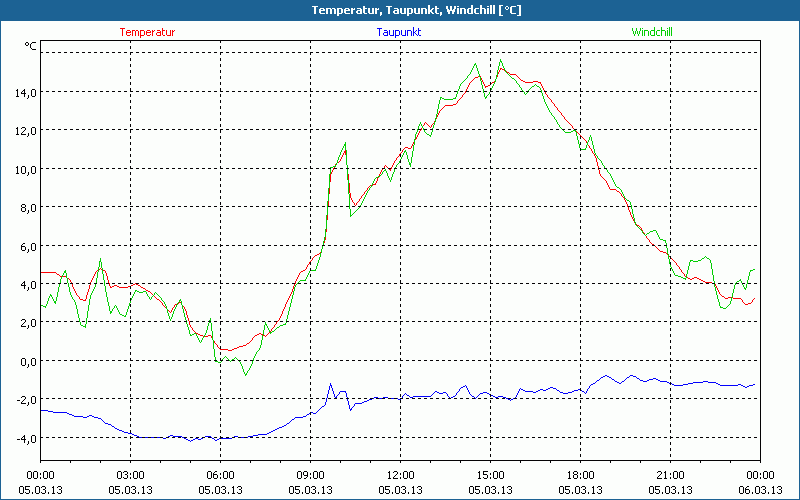Click the 14,0 y-axis value
Screen dimensions: 800x500
[x=26, y=92]
